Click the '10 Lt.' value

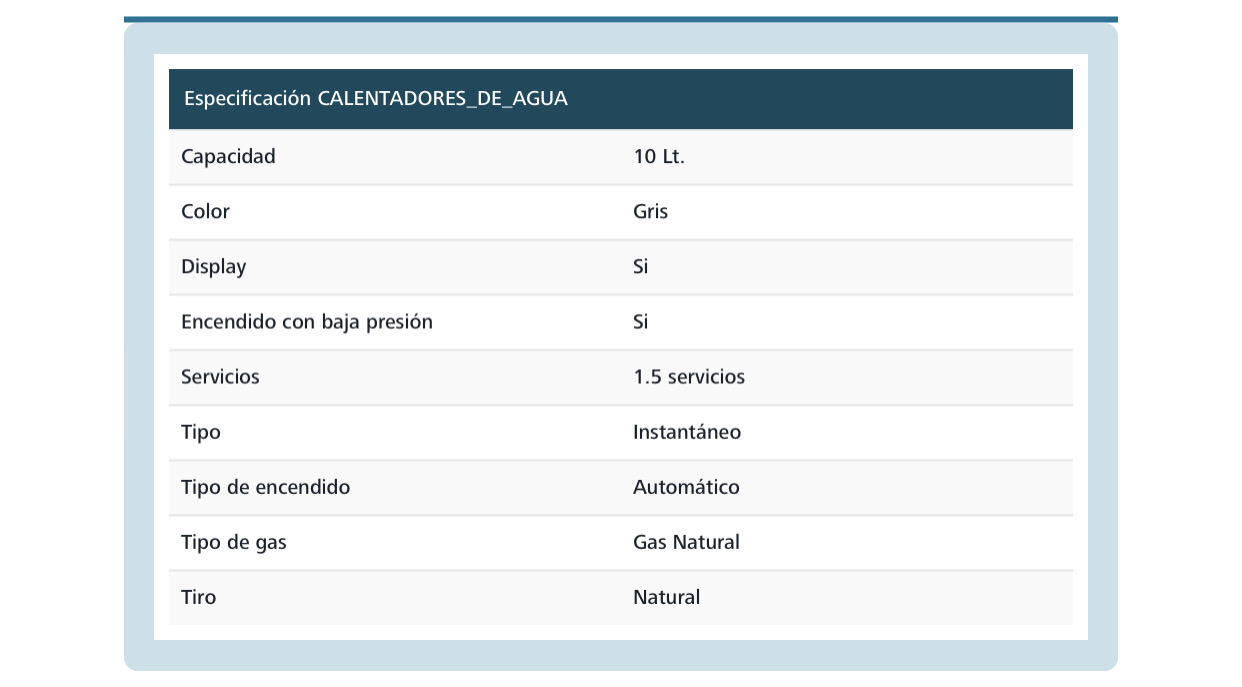[x=659, y=156]
